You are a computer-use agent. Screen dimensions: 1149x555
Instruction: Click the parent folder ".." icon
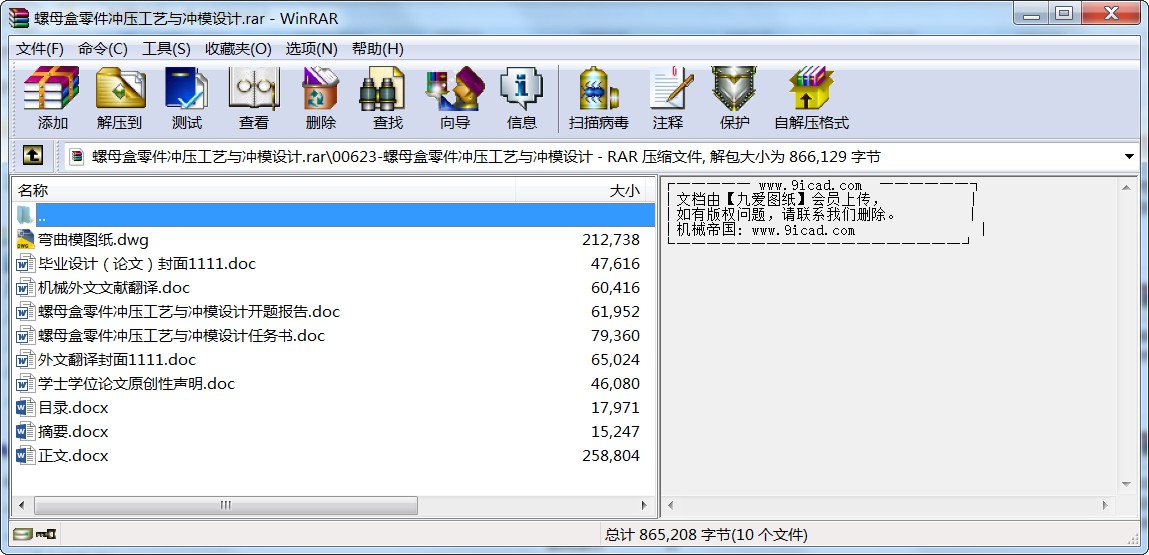[x=26, y=215]
